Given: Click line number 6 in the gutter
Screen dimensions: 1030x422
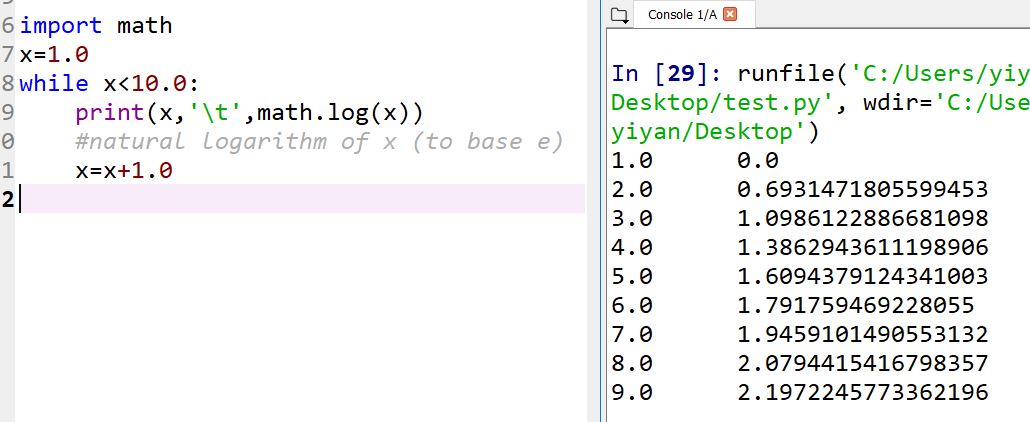Looking at the screenshot, I should [x=8, y=26].
